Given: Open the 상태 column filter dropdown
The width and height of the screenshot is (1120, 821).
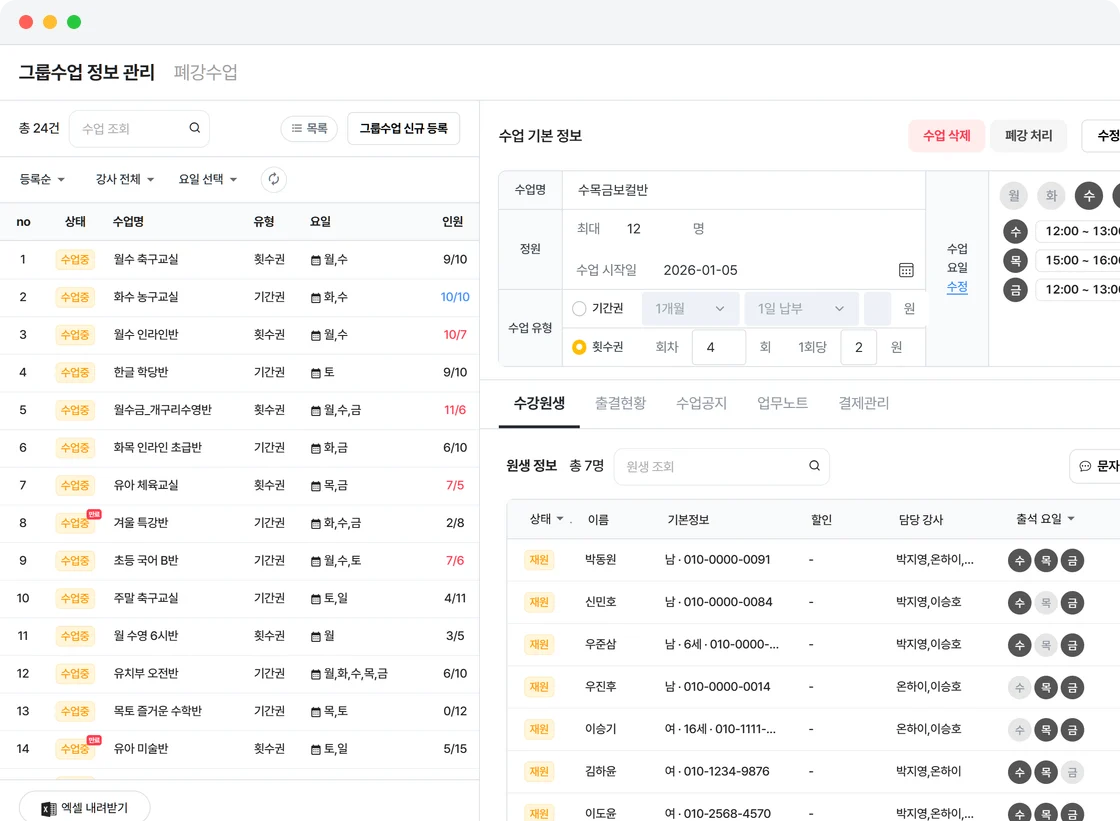Looking at the screenshot, I should [546, 519].
